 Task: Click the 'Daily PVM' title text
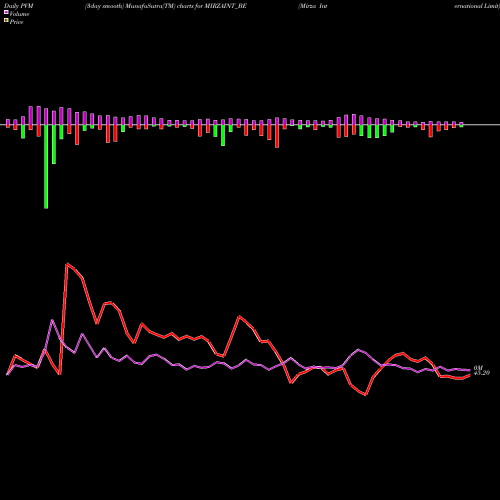coord(19,6)
